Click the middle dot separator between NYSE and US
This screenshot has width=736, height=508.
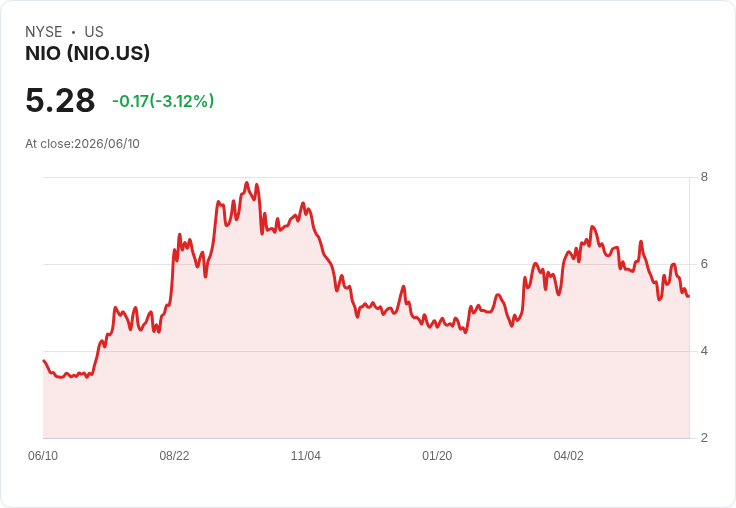pyautogui.click(x=73, y=32)
